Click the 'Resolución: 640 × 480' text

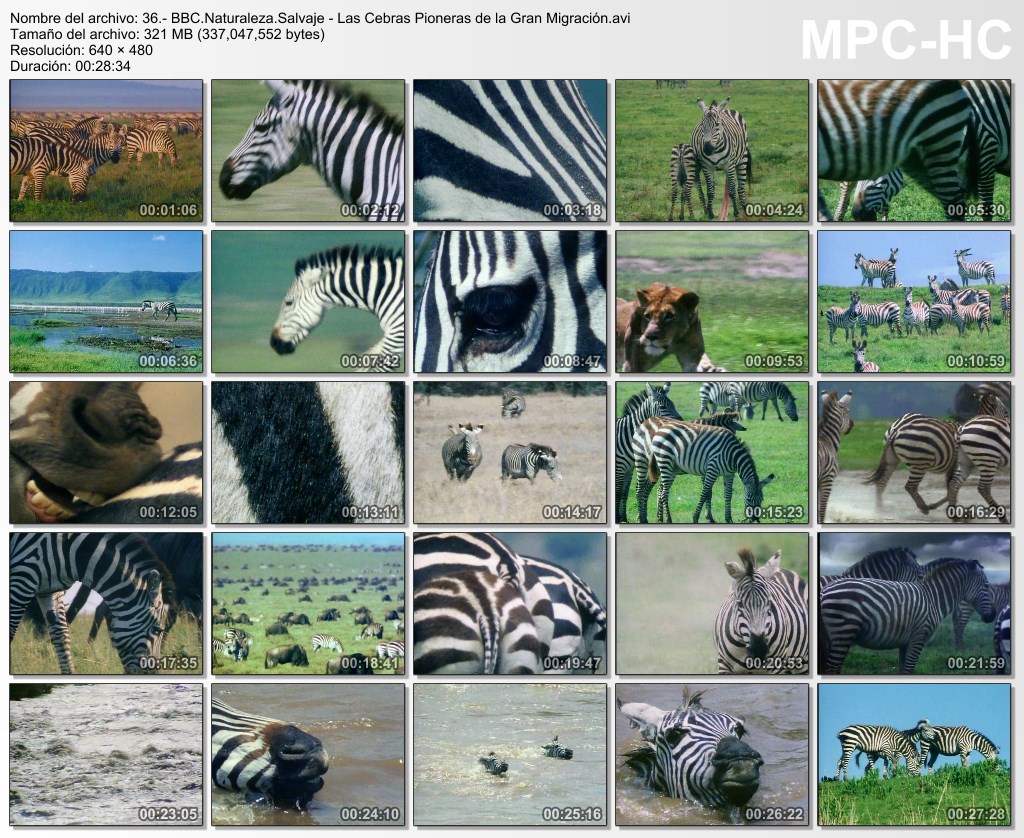82,50
